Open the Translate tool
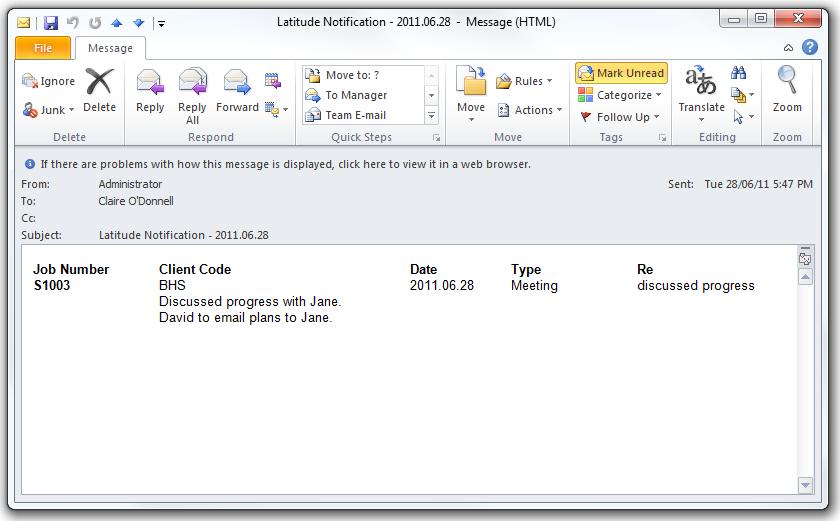Image resolution: width=840 pixels, height=521 pixels. pos(701,91)
